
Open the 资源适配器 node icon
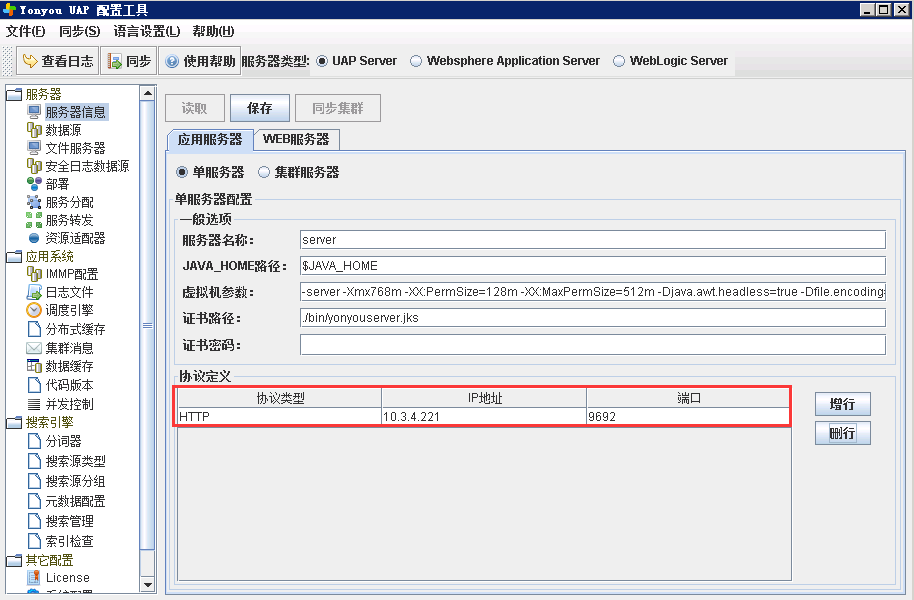34,238
